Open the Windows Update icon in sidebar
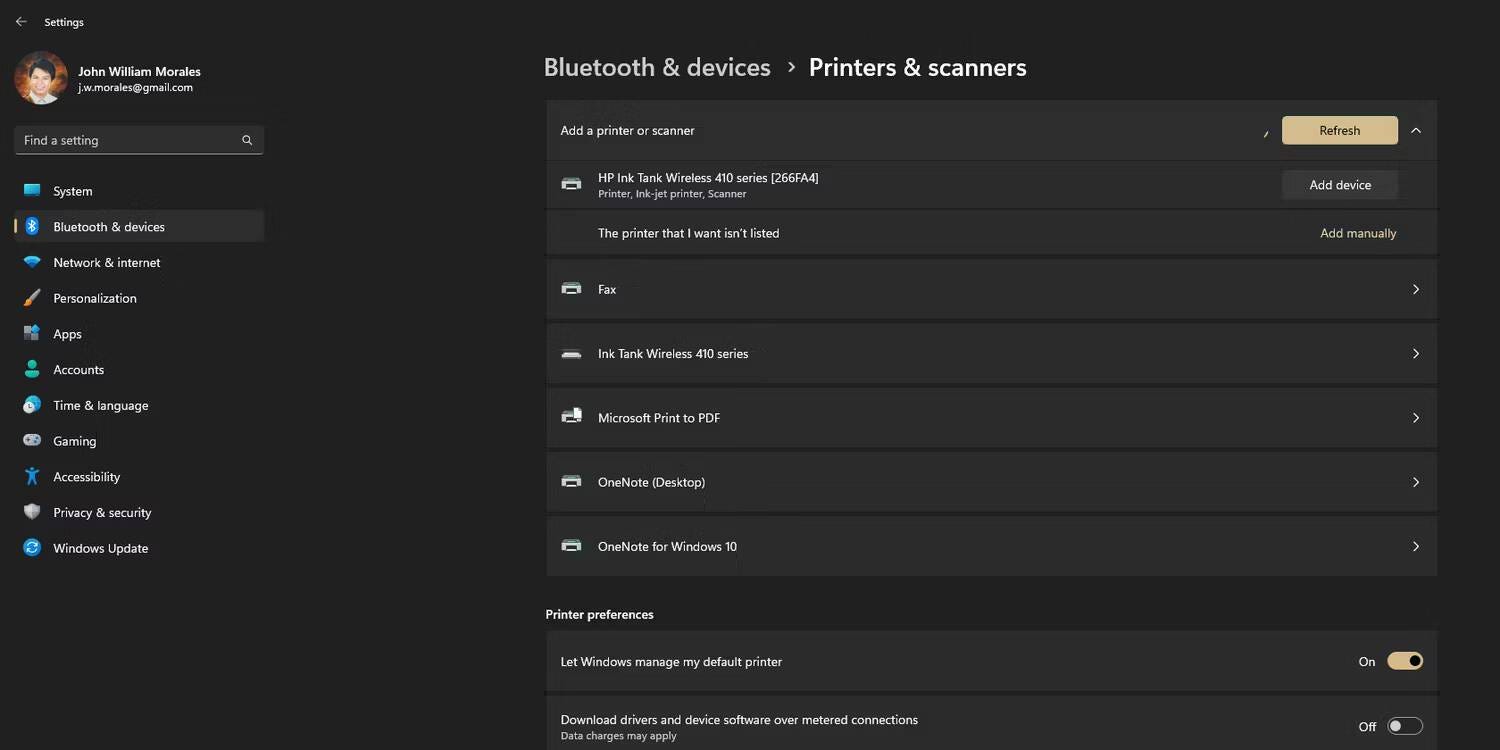Screen dimensions: 1500x750 point(32,548)
